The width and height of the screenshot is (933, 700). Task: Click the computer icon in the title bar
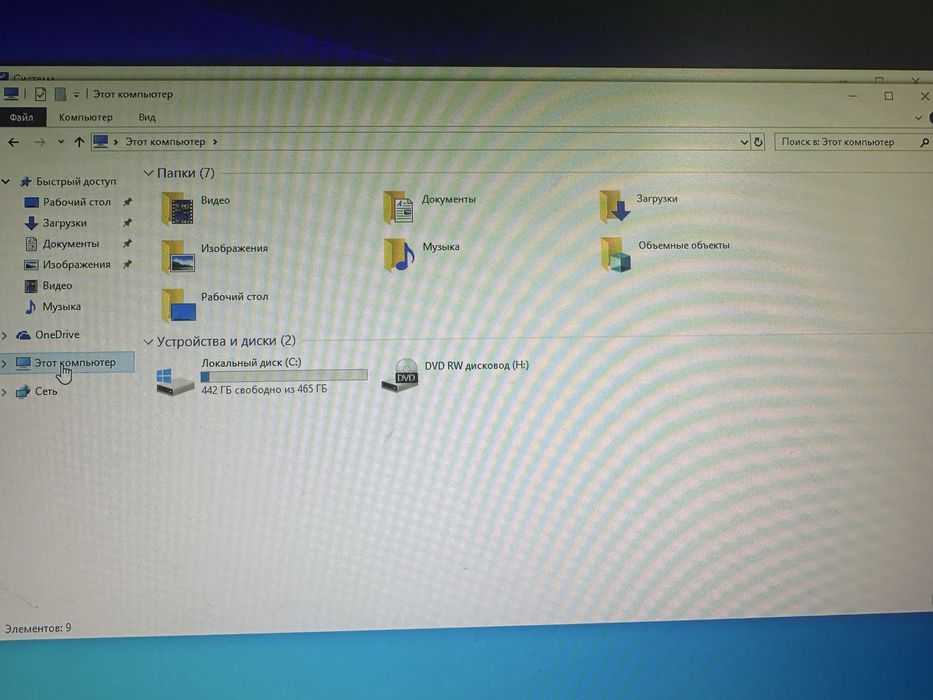[11, 93]
